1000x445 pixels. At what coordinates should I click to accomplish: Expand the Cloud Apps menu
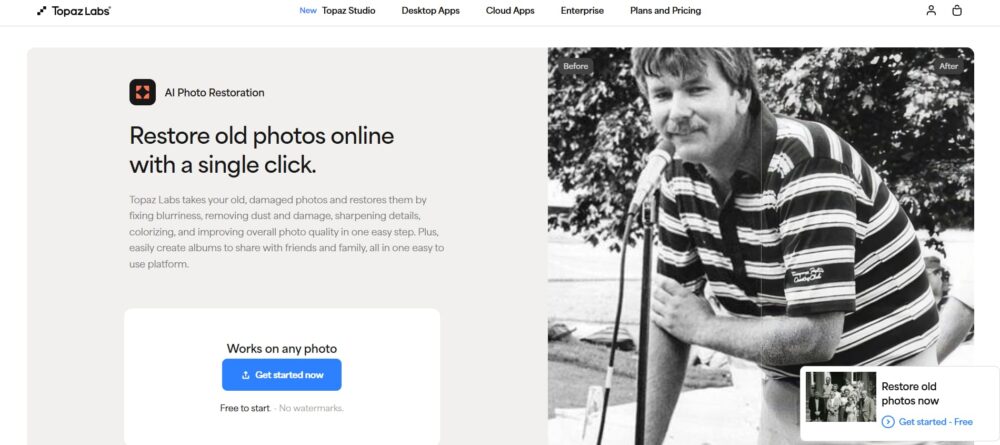pyautogui.click(x=510, y=11)
